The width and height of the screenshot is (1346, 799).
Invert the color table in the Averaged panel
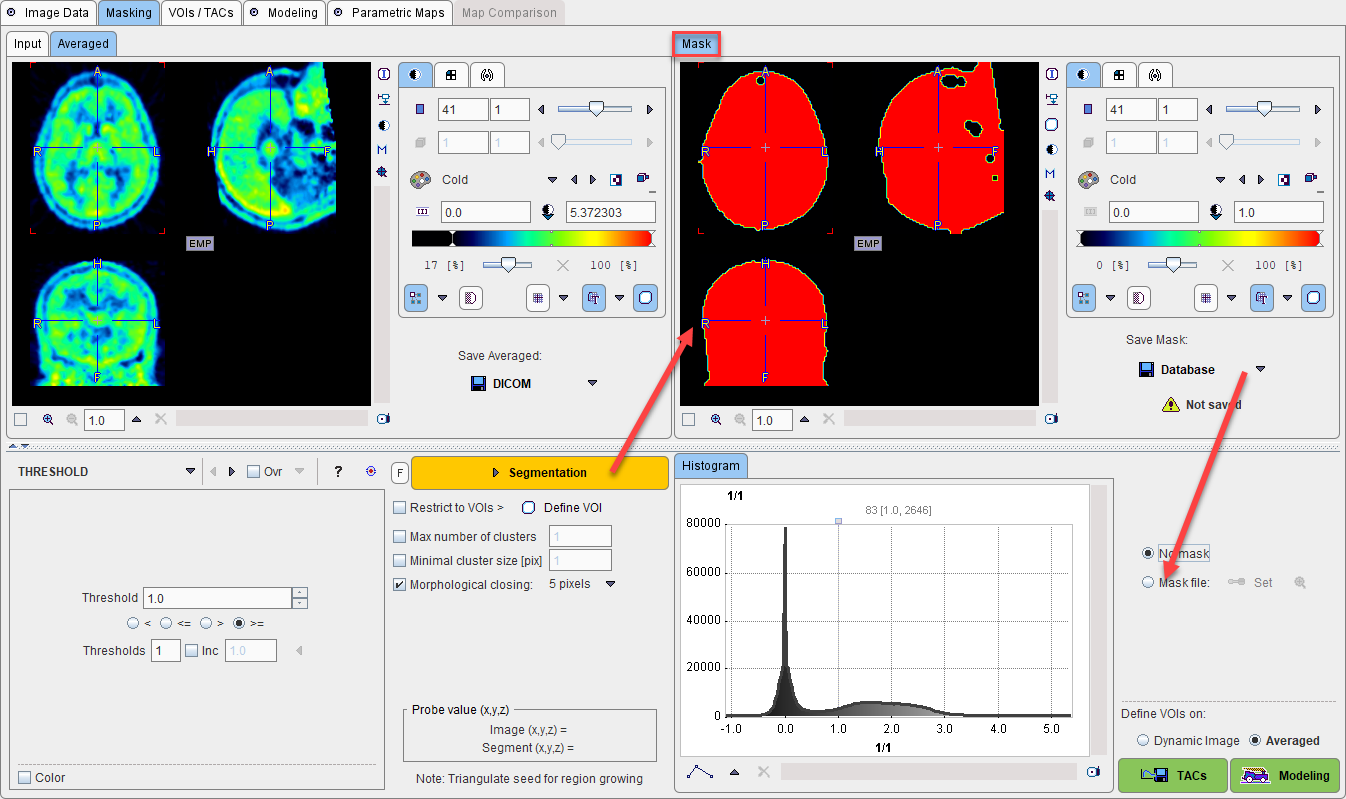point(617,180)
